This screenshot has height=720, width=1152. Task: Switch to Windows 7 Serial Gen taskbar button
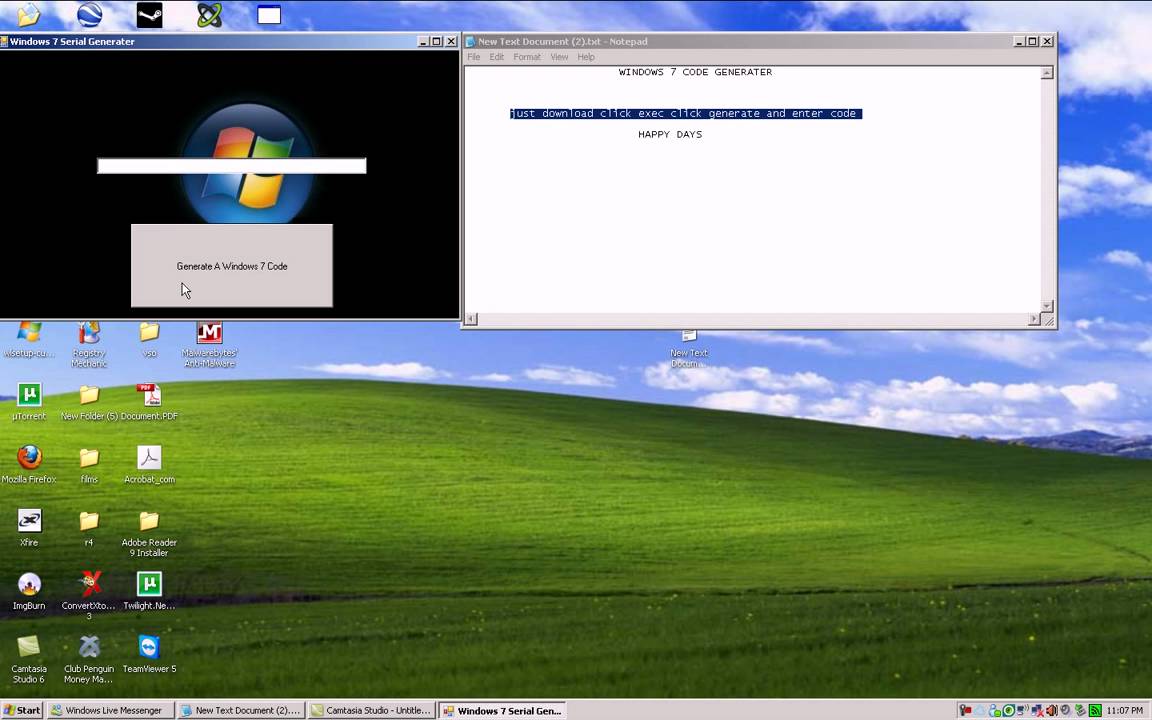click(x=503, y=710)
